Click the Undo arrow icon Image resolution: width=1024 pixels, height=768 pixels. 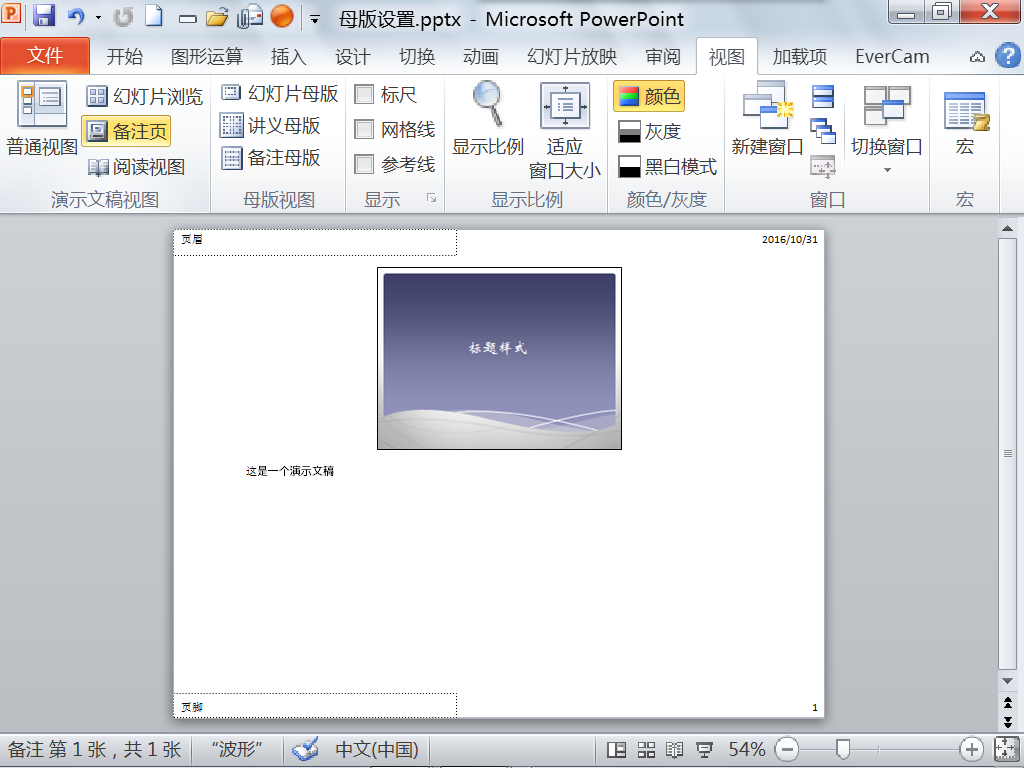tap(76, 16)
